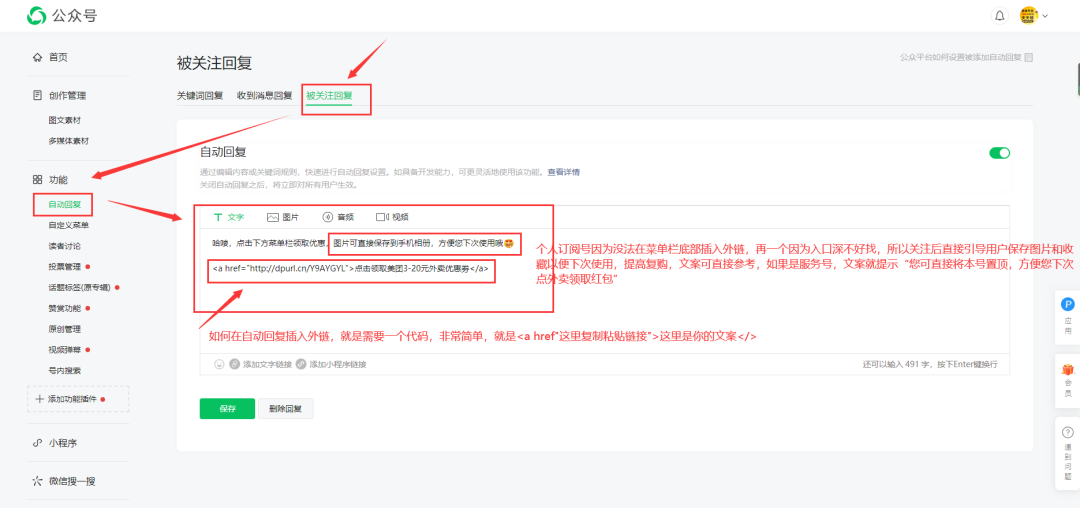
Task: Open the 会员 gift icon widget
Action: pyautogui.click(x=1067, y=380)
